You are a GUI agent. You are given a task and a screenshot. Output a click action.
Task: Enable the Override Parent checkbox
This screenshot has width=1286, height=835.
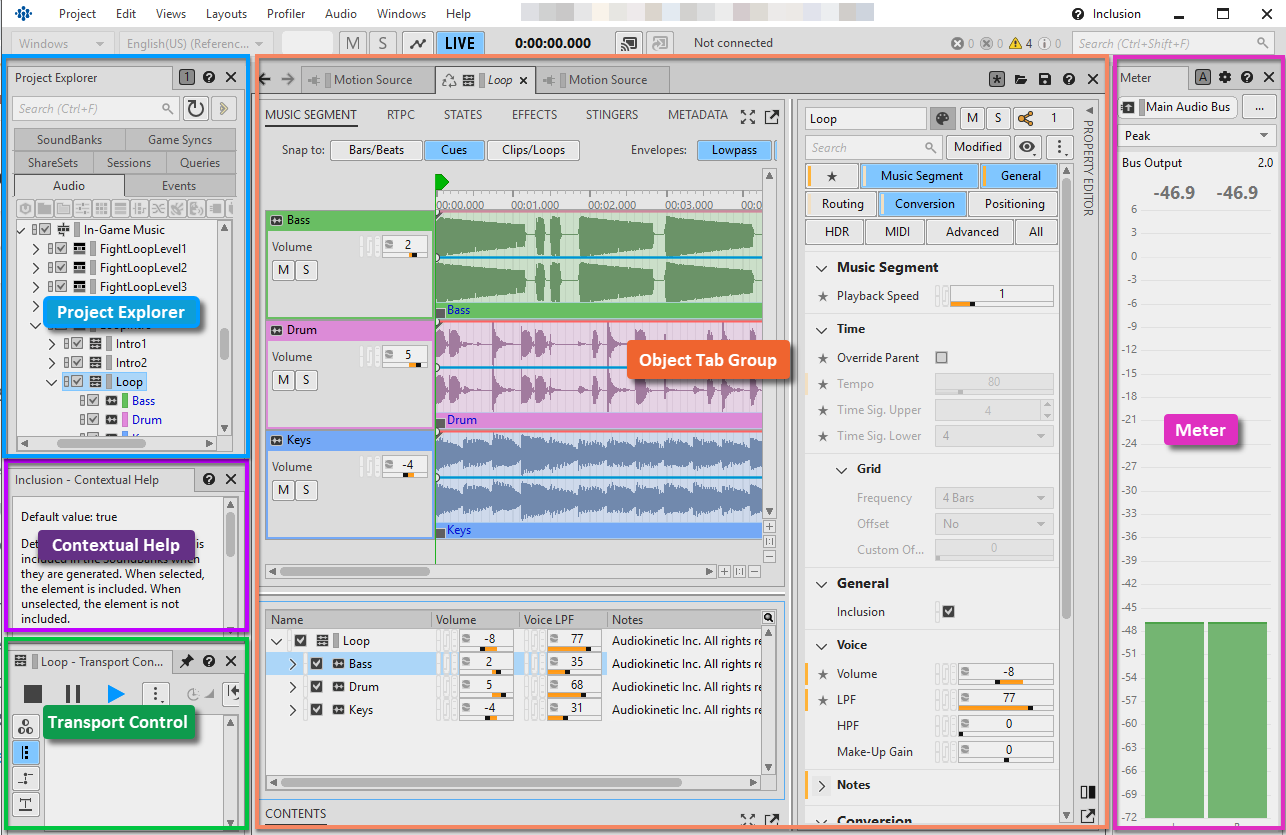941,358
